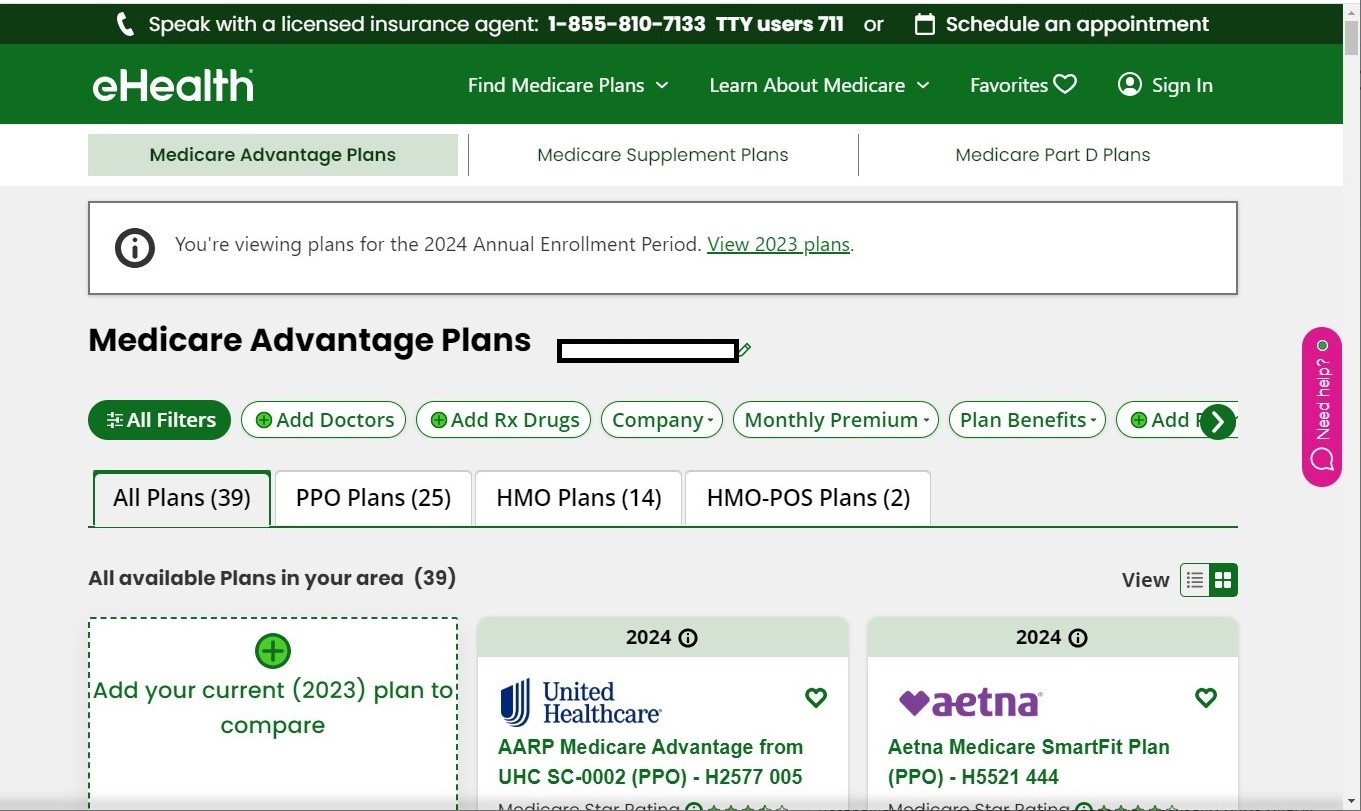The image size is (1361, 811).
Task: Select Medicare Part D Plans category
Action: 1053,155
